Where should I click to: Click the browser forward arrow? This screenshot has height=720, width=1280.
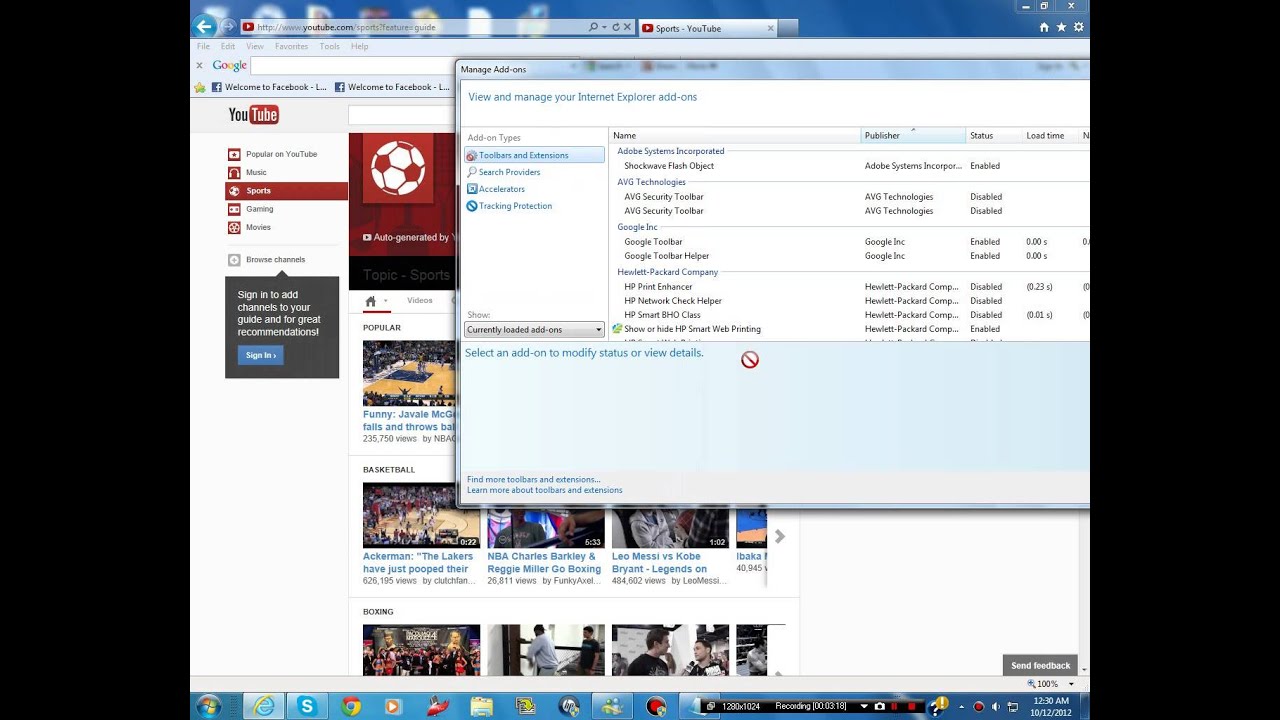click(x=229, y=27)
